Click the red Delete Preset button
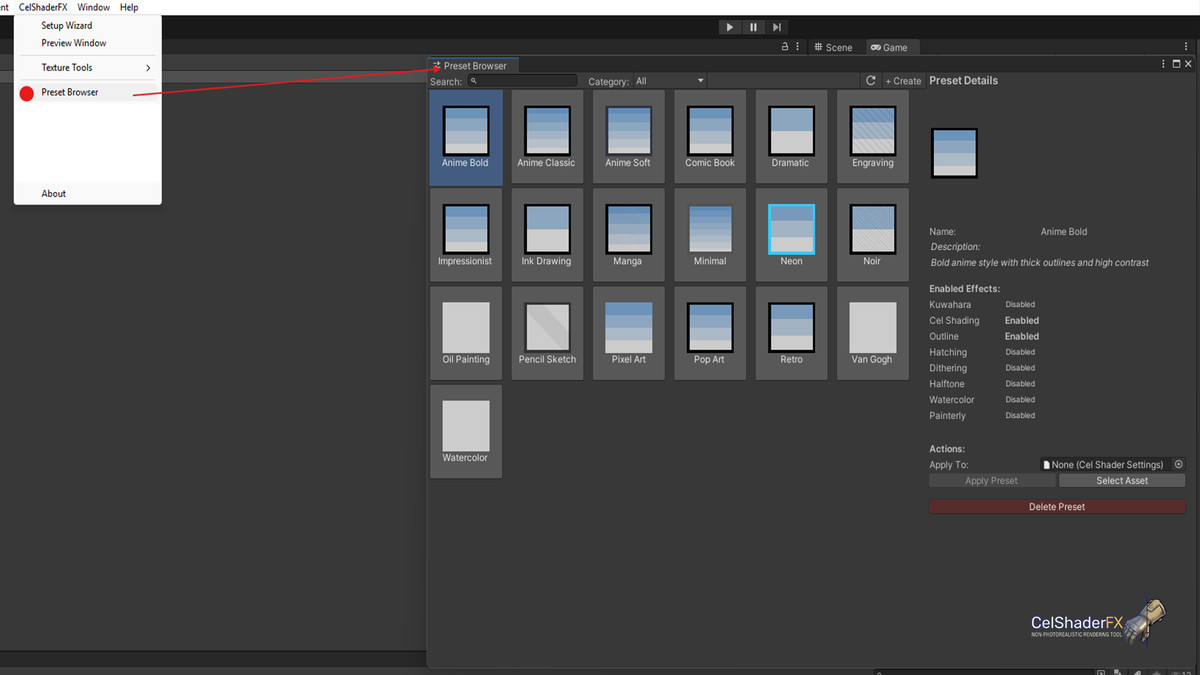This screenshot has width=1200, height=675. 1057,506
